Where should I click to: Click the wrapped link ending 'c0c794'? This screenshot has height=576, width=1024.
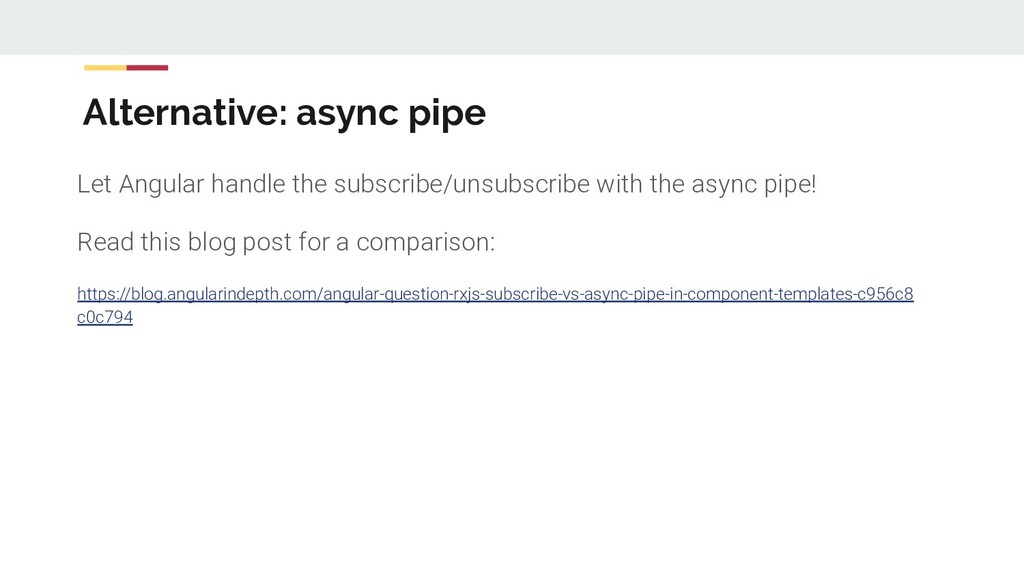pyautogui.click(x=104, y=317)
